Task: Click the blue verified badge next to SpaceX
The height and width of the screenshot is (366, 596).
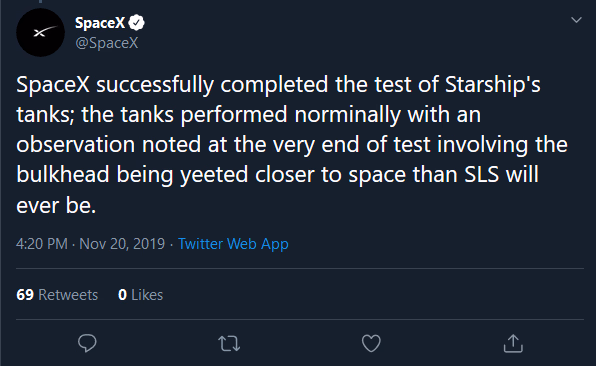Action: tap(136, 23)
